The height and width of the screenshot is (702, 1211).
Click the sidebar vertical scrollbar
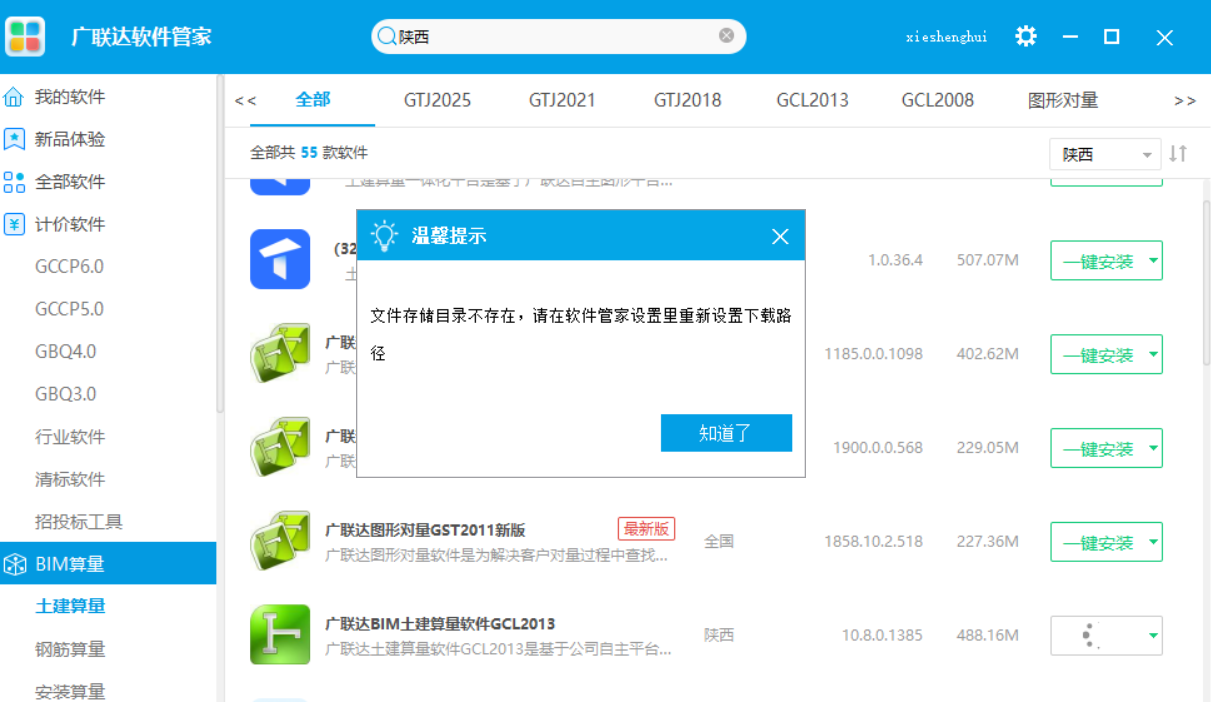tap(220, 245)
